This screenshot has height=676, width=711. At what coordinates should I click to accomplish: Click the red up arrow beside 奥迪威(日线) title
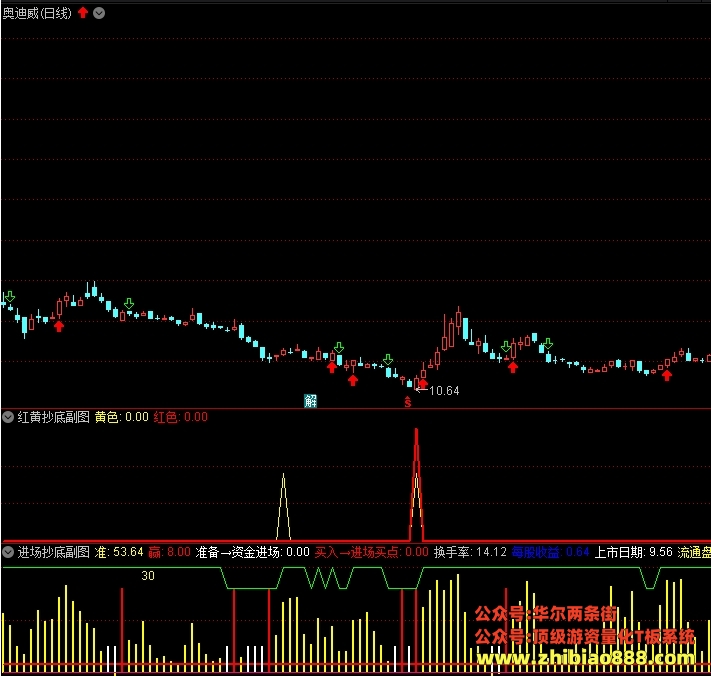click(83, 13)
